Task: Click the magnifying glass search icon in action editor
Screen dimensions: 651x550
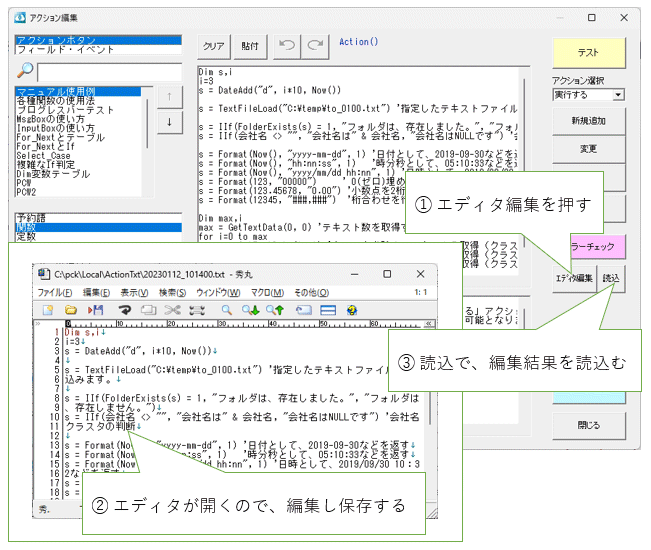Action: tap(25, 70)
